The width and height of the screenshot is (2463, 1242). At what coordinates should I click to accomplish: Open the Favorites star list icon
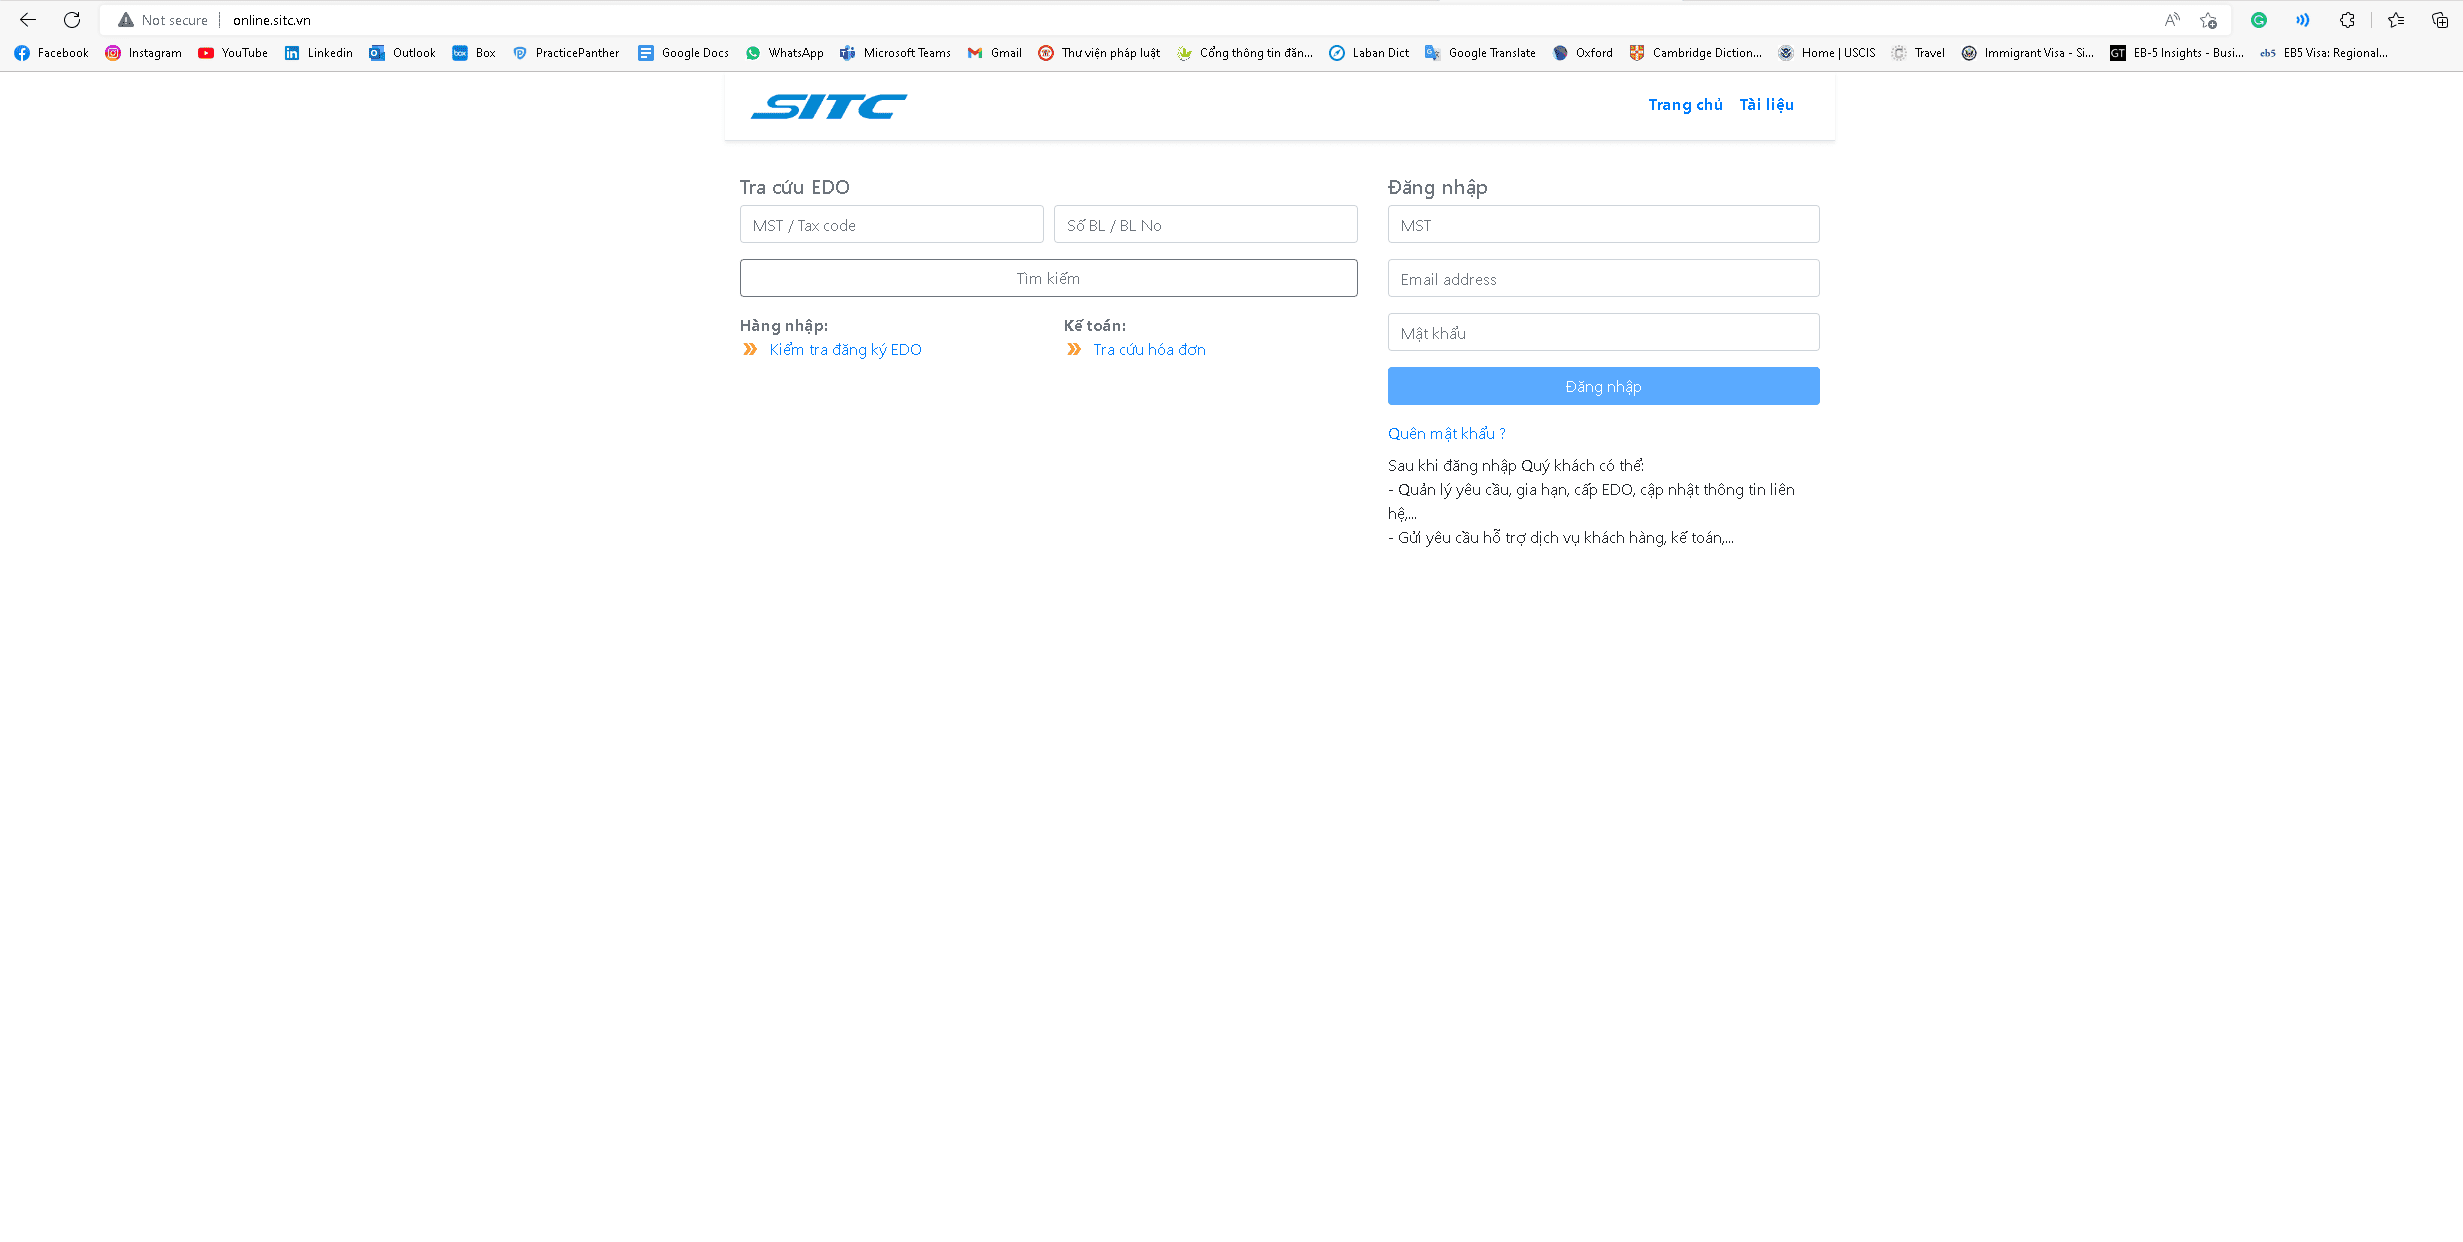tap(2396, 20)
